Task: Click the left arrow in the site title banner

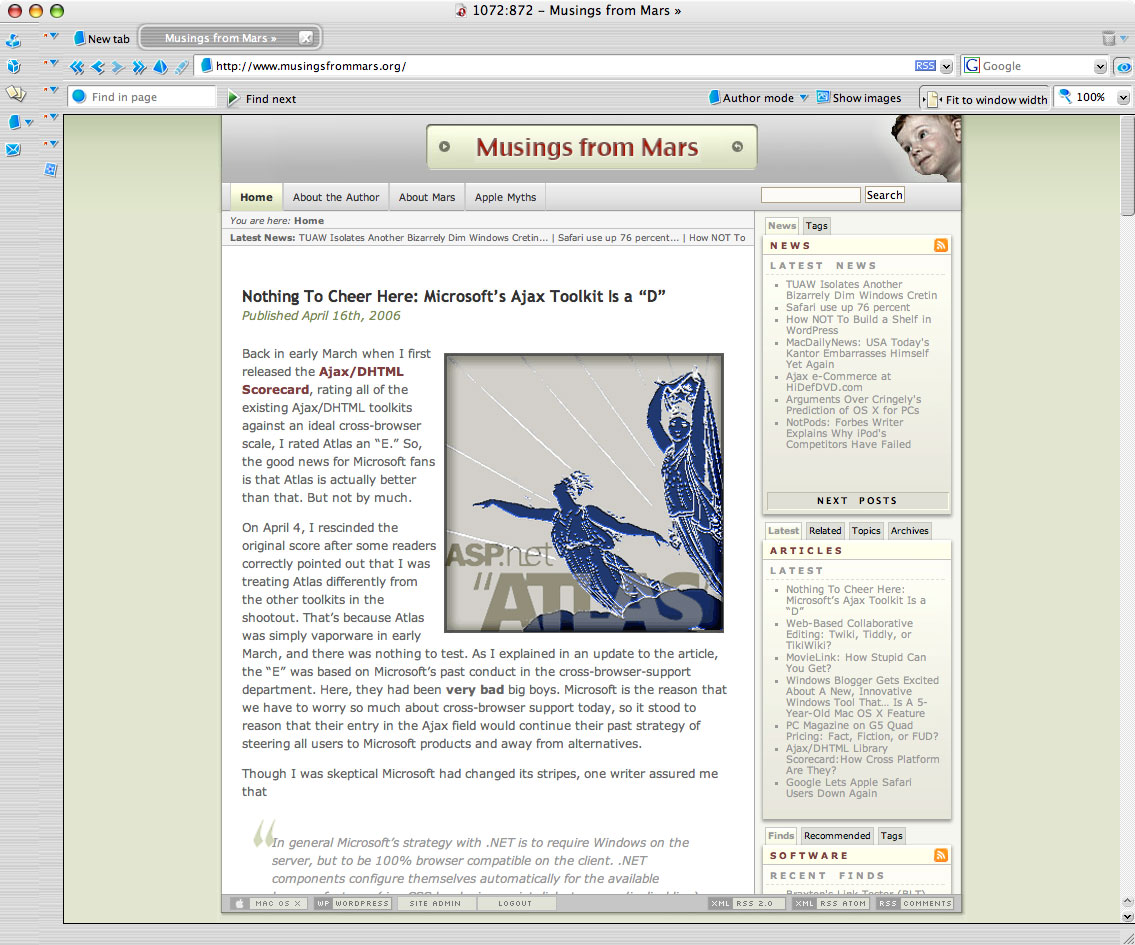Action: (x=444, y=147)
